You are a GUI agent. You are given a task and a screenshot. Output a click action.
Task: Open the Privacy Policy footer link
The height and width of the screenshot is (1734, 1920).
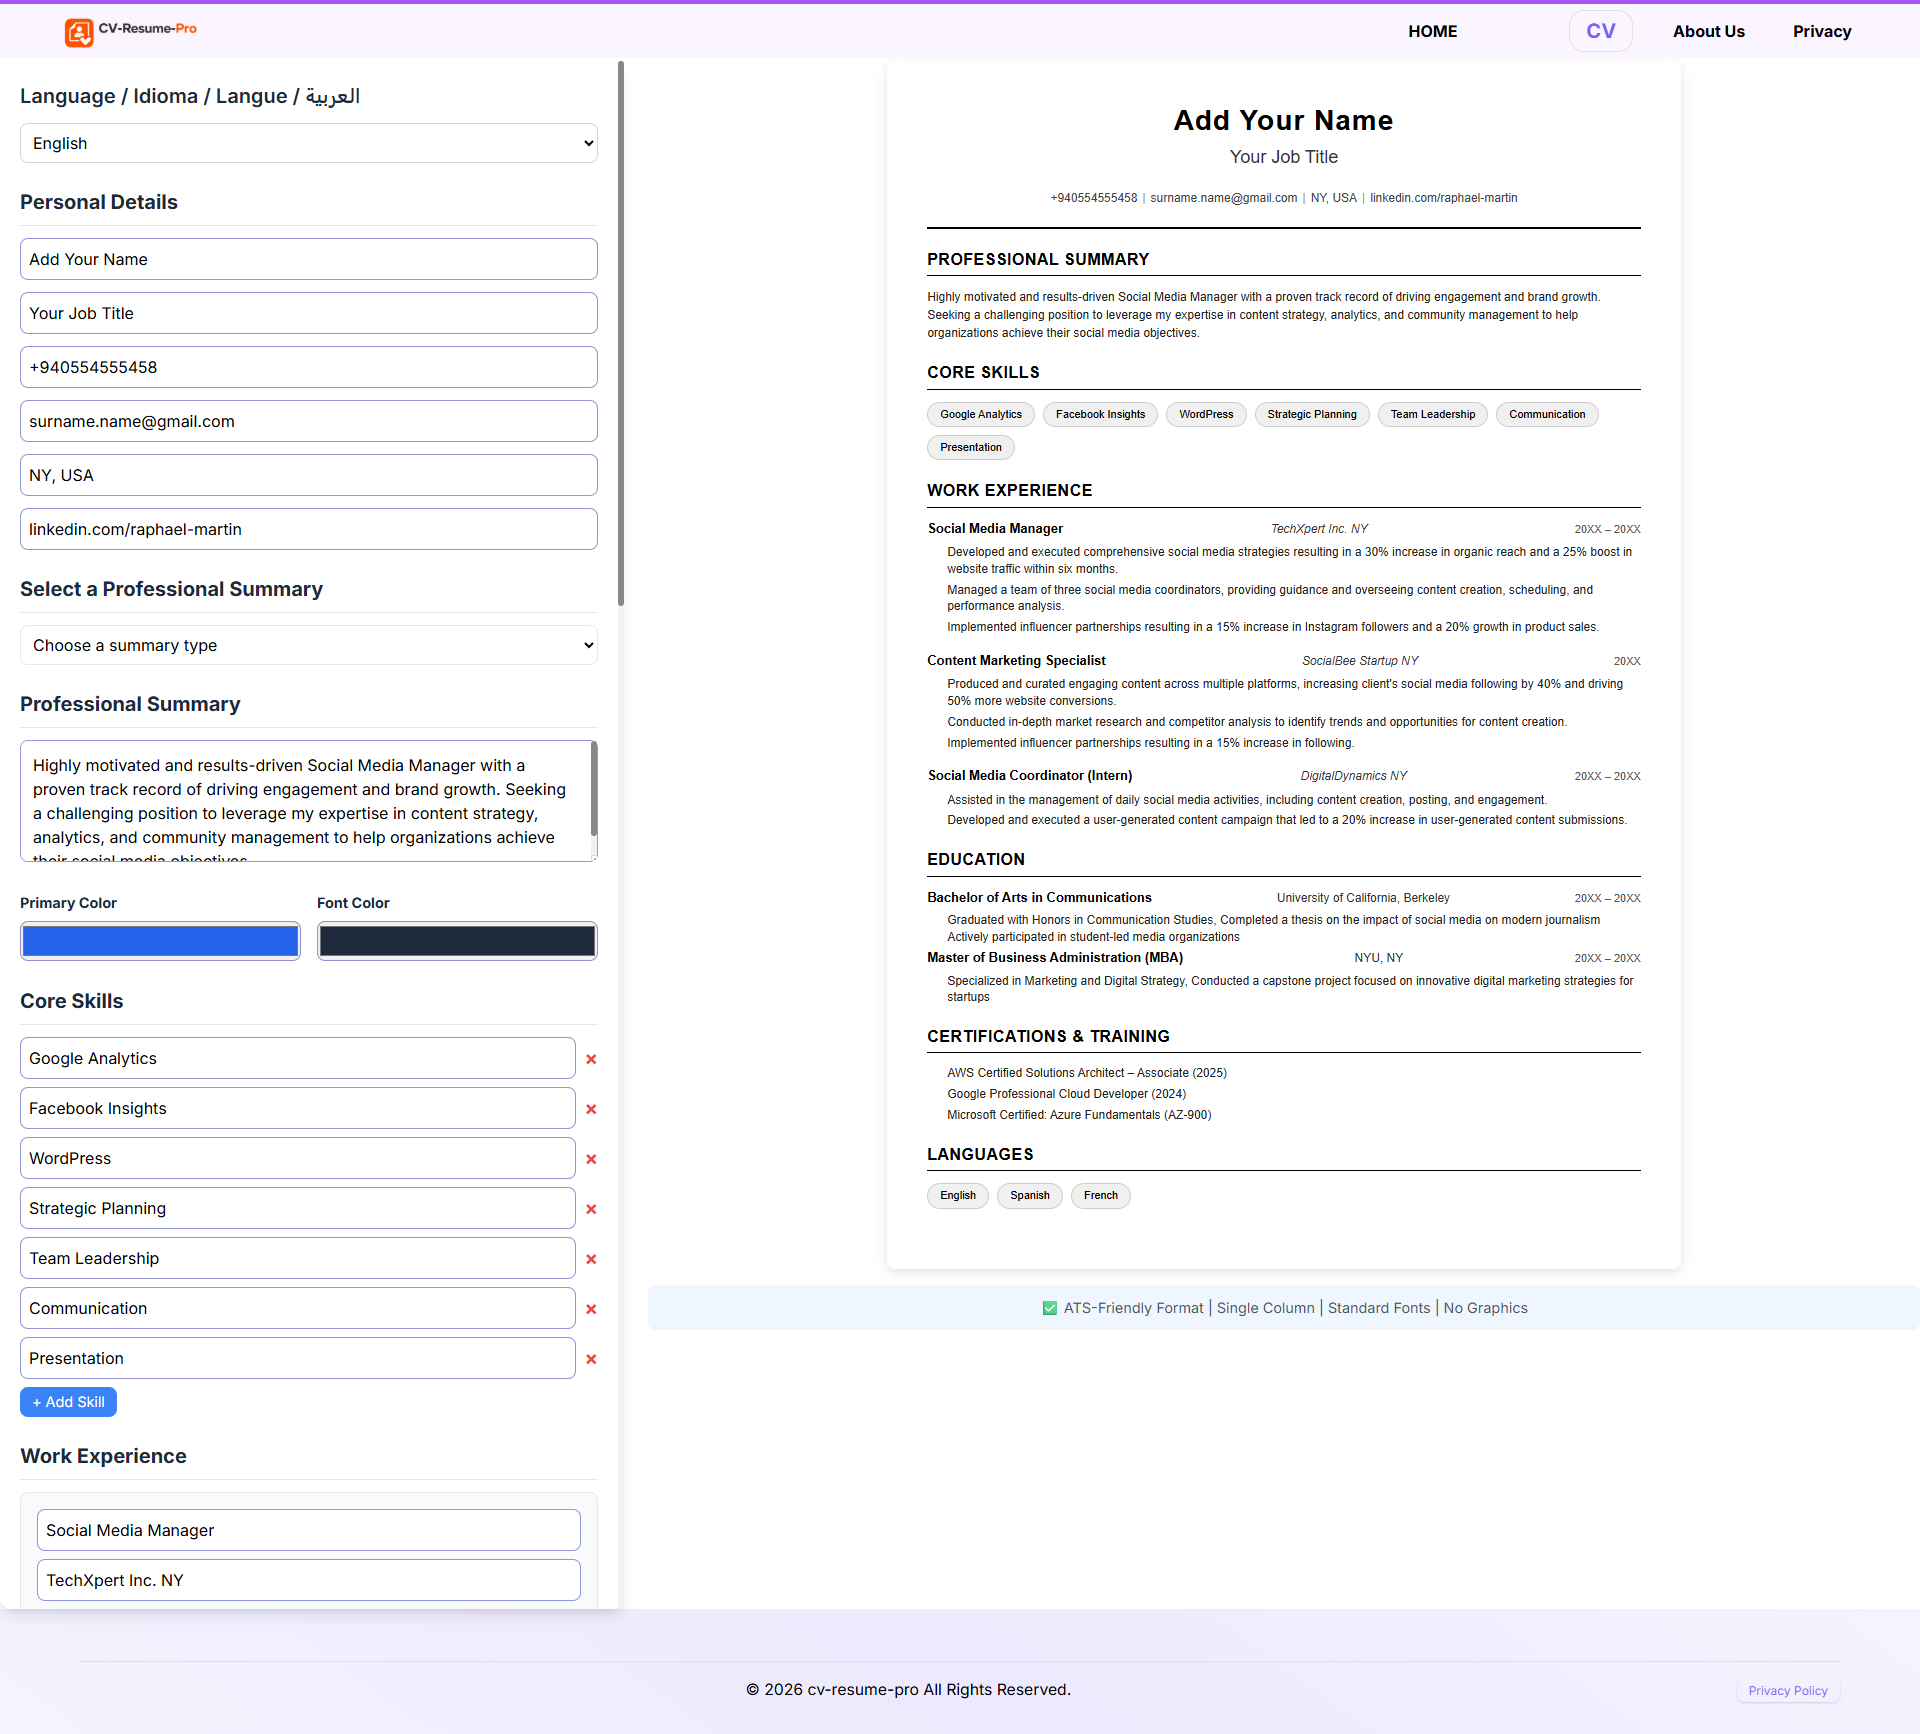pos(1788,1691)
